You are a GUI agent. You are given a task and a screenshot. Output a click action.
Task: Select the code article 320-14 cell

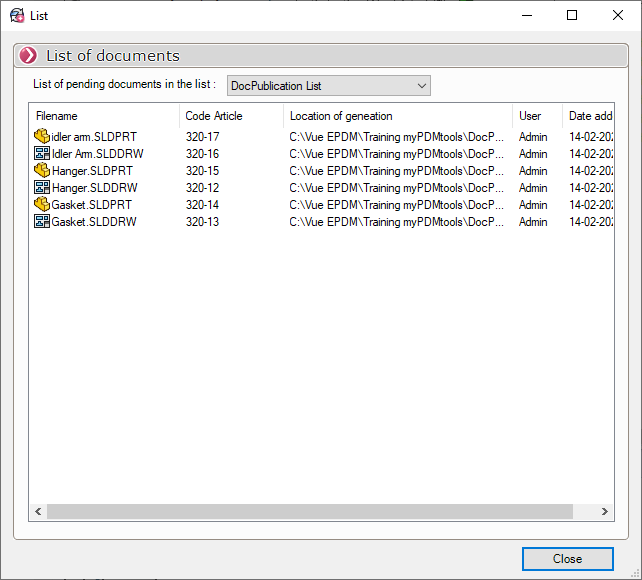[203, 205]
